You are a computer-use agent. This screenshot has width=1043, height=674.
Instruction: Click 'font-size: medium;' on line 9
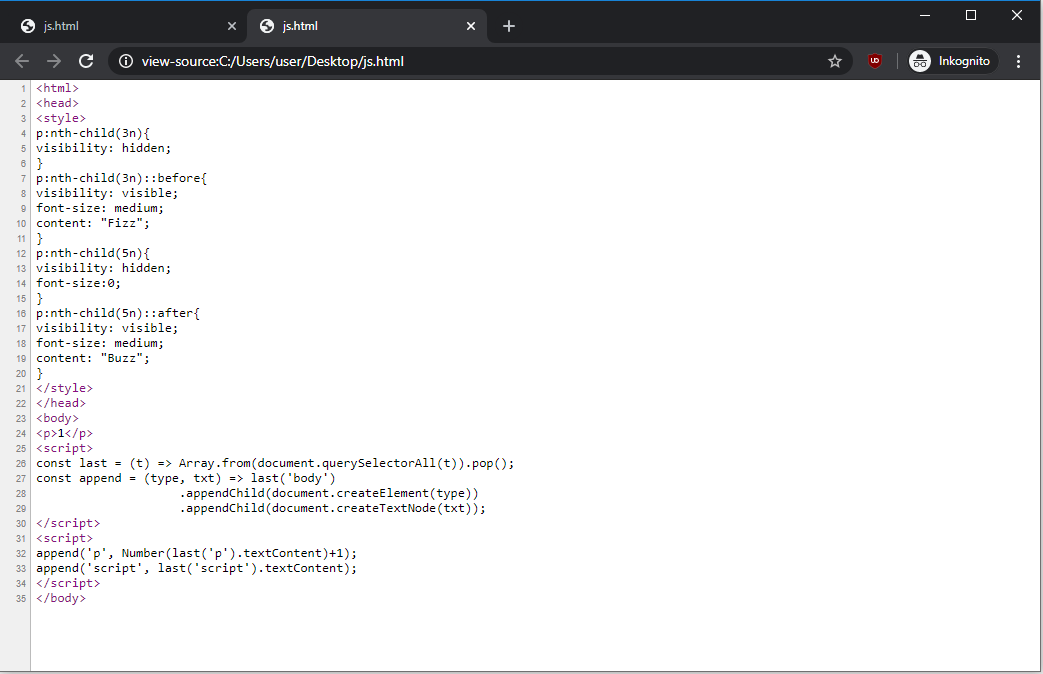point(100,208)
